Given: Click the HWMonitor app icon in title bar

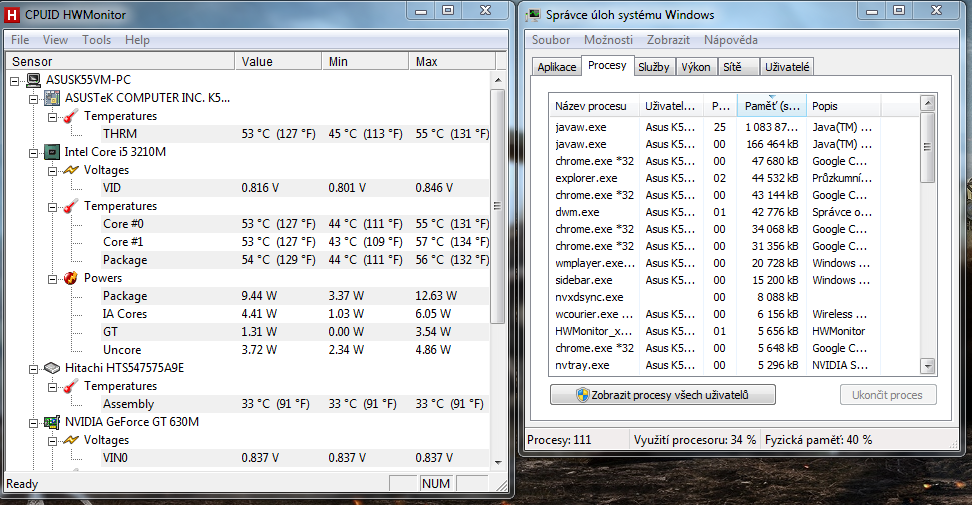Looking at the screenshot, I should (12, 14).
